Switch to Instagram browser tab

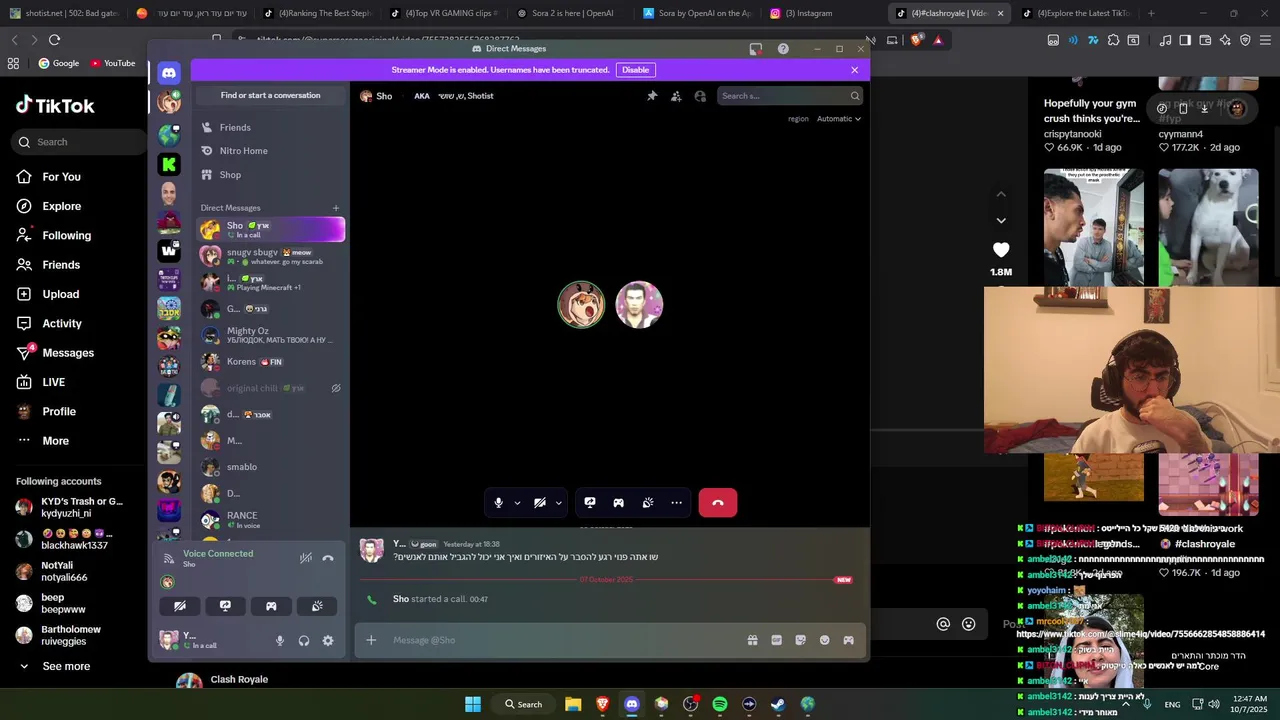tap(812, 13)
